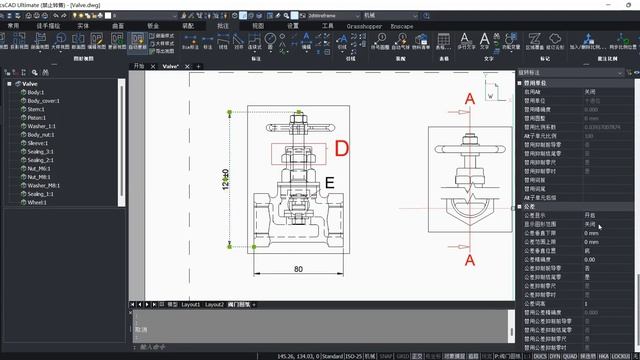
Task: Click the white color swatch in layer toolbar
Action: click(x=108, y=16)
